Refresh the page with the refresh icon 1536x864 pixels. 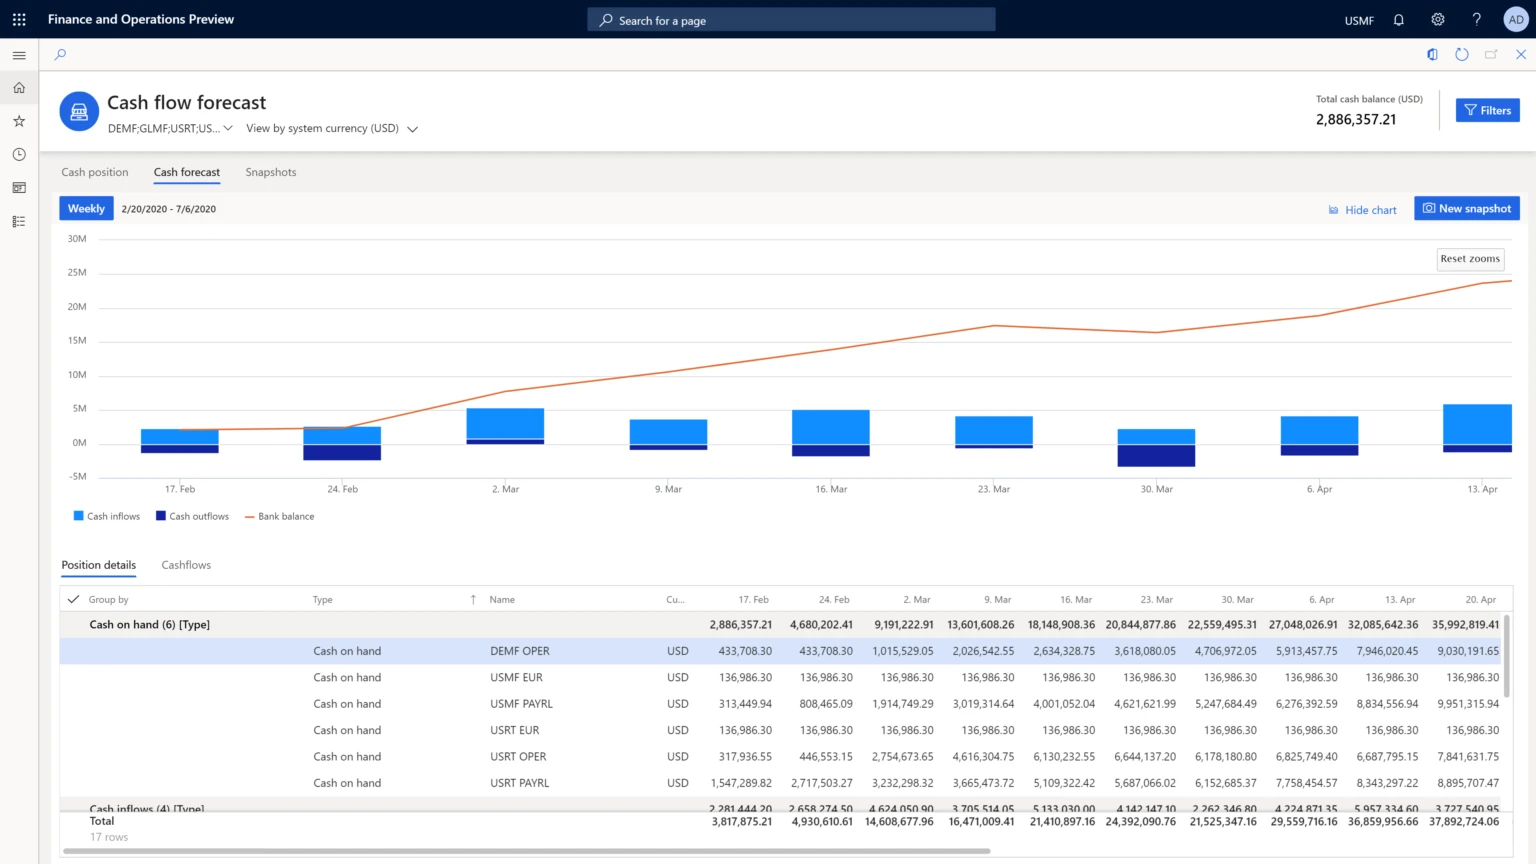[x=1461, y=55]
